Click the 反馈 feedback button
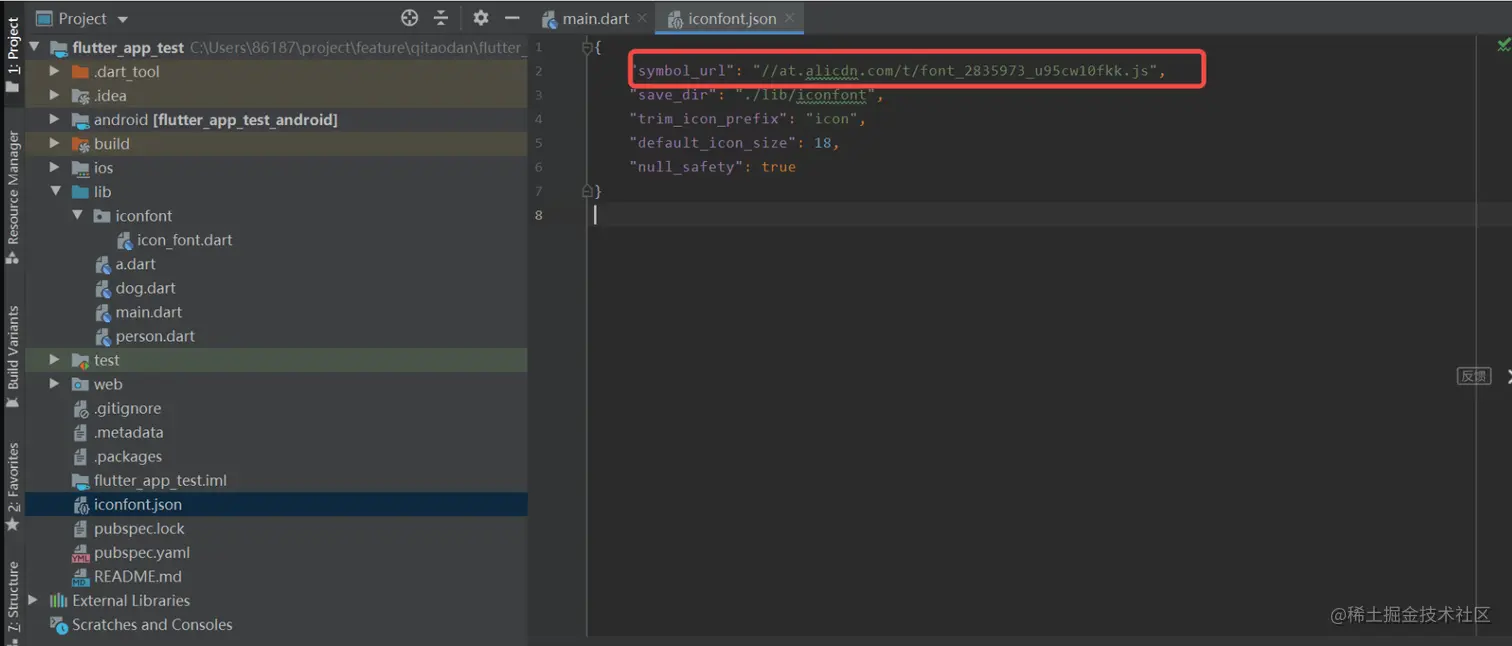Image resolution: width=1512 pixels, height=646 pixels. coord(1474,376)
